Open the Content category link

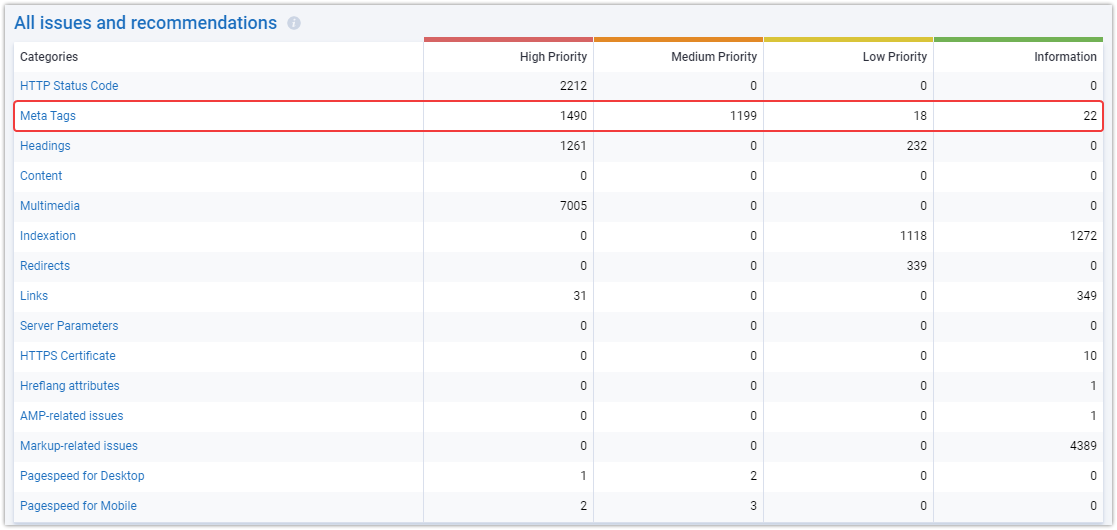click(41, 176)
